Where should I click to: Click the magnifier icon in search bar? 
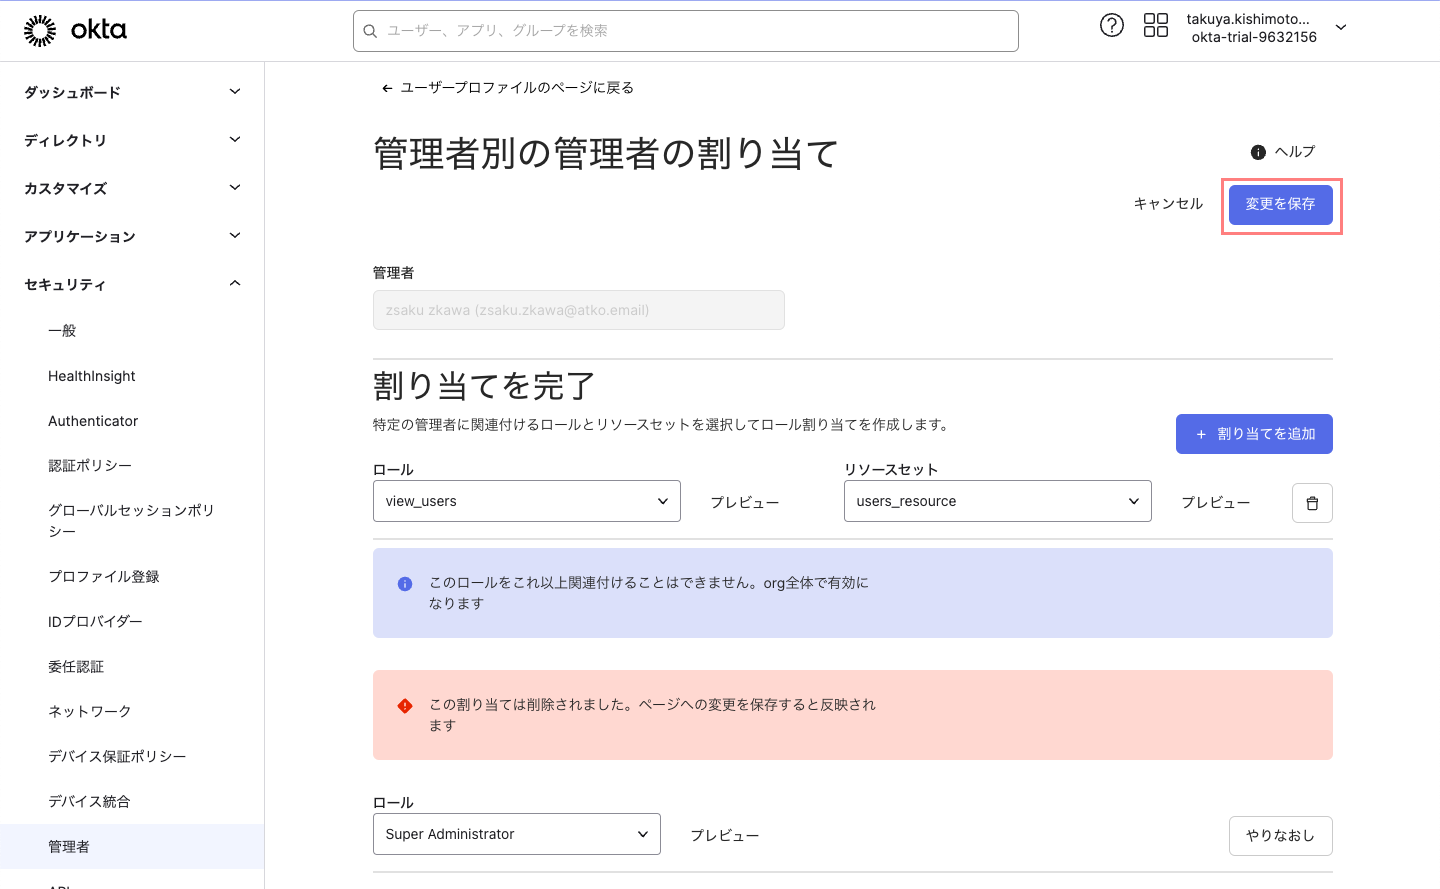click(x=370, y=31)
